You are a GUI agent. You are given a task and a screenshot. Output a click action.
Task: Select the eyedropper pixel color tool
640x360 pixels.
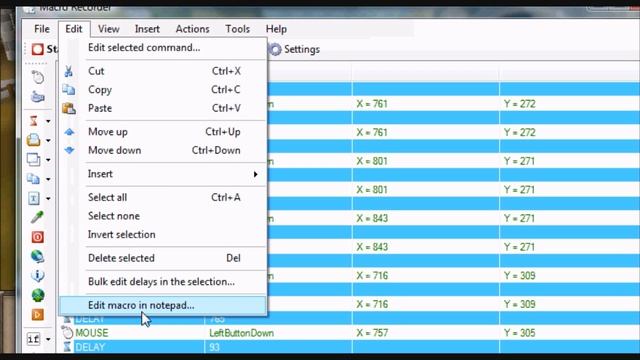tap(37, 217)
